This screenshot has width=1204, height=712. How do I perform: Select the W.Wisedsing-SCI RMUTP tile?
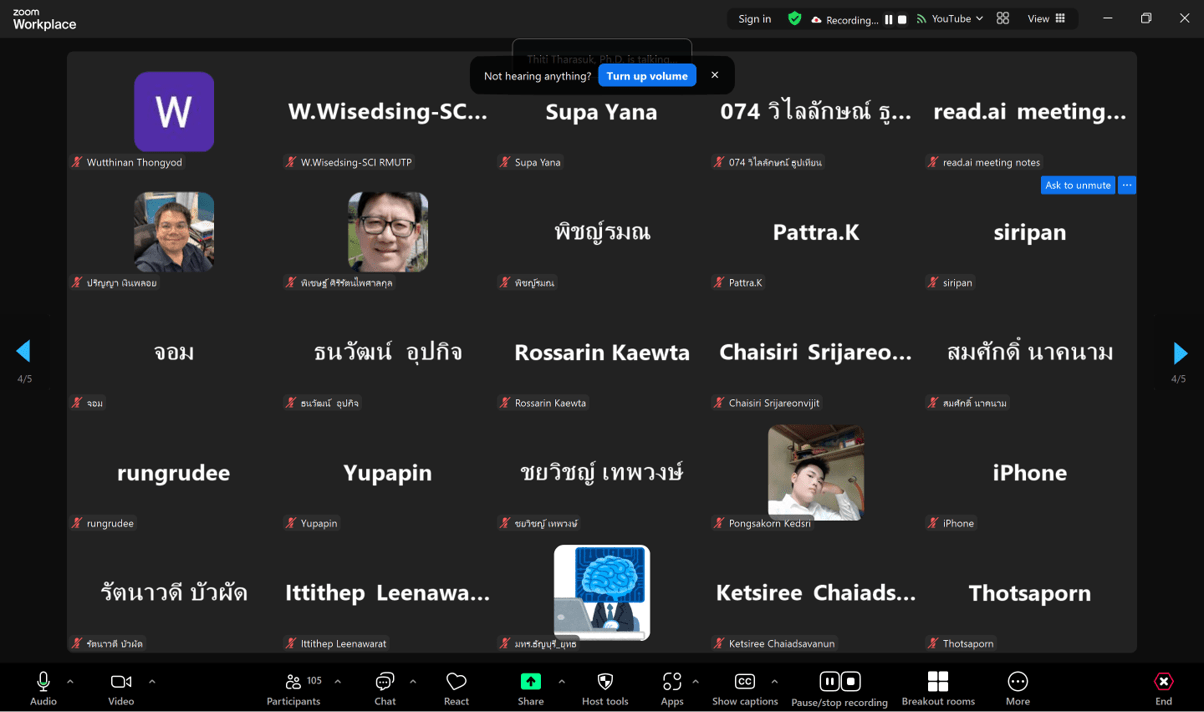coord(388,111)
